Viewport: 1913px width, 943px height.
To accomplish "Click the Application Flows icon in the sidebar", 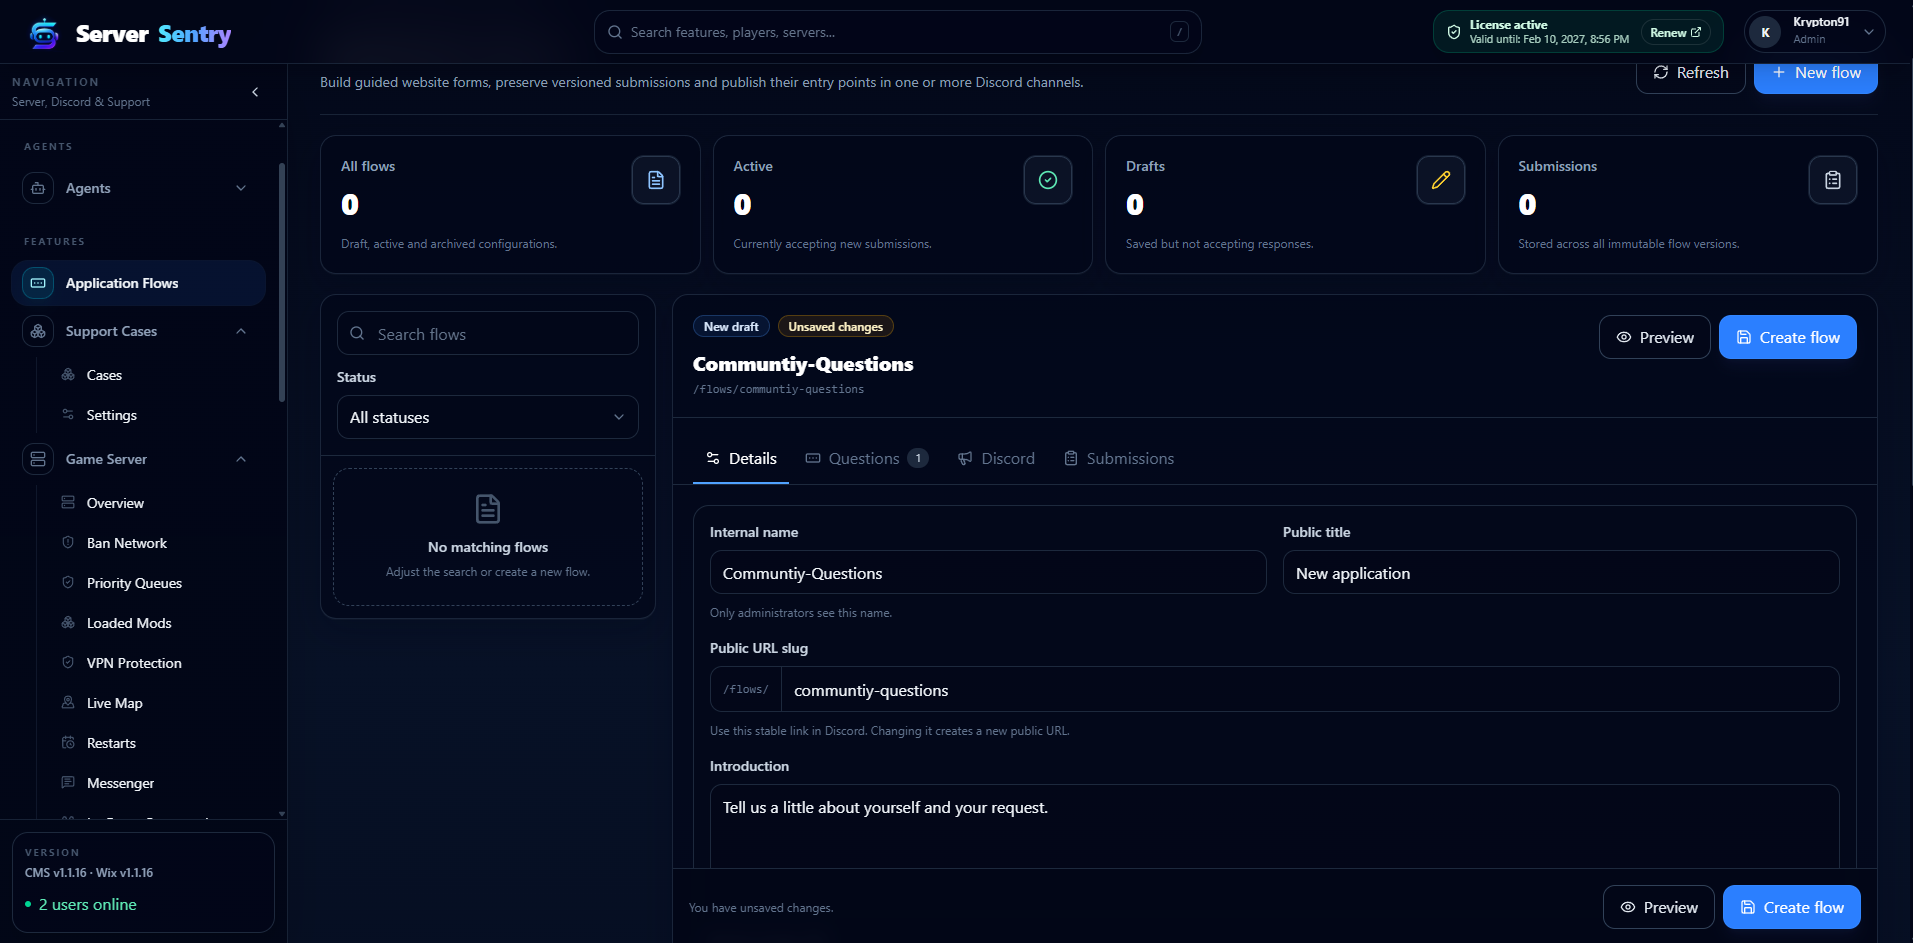I will pyautogui.click(x=38, y=283).
